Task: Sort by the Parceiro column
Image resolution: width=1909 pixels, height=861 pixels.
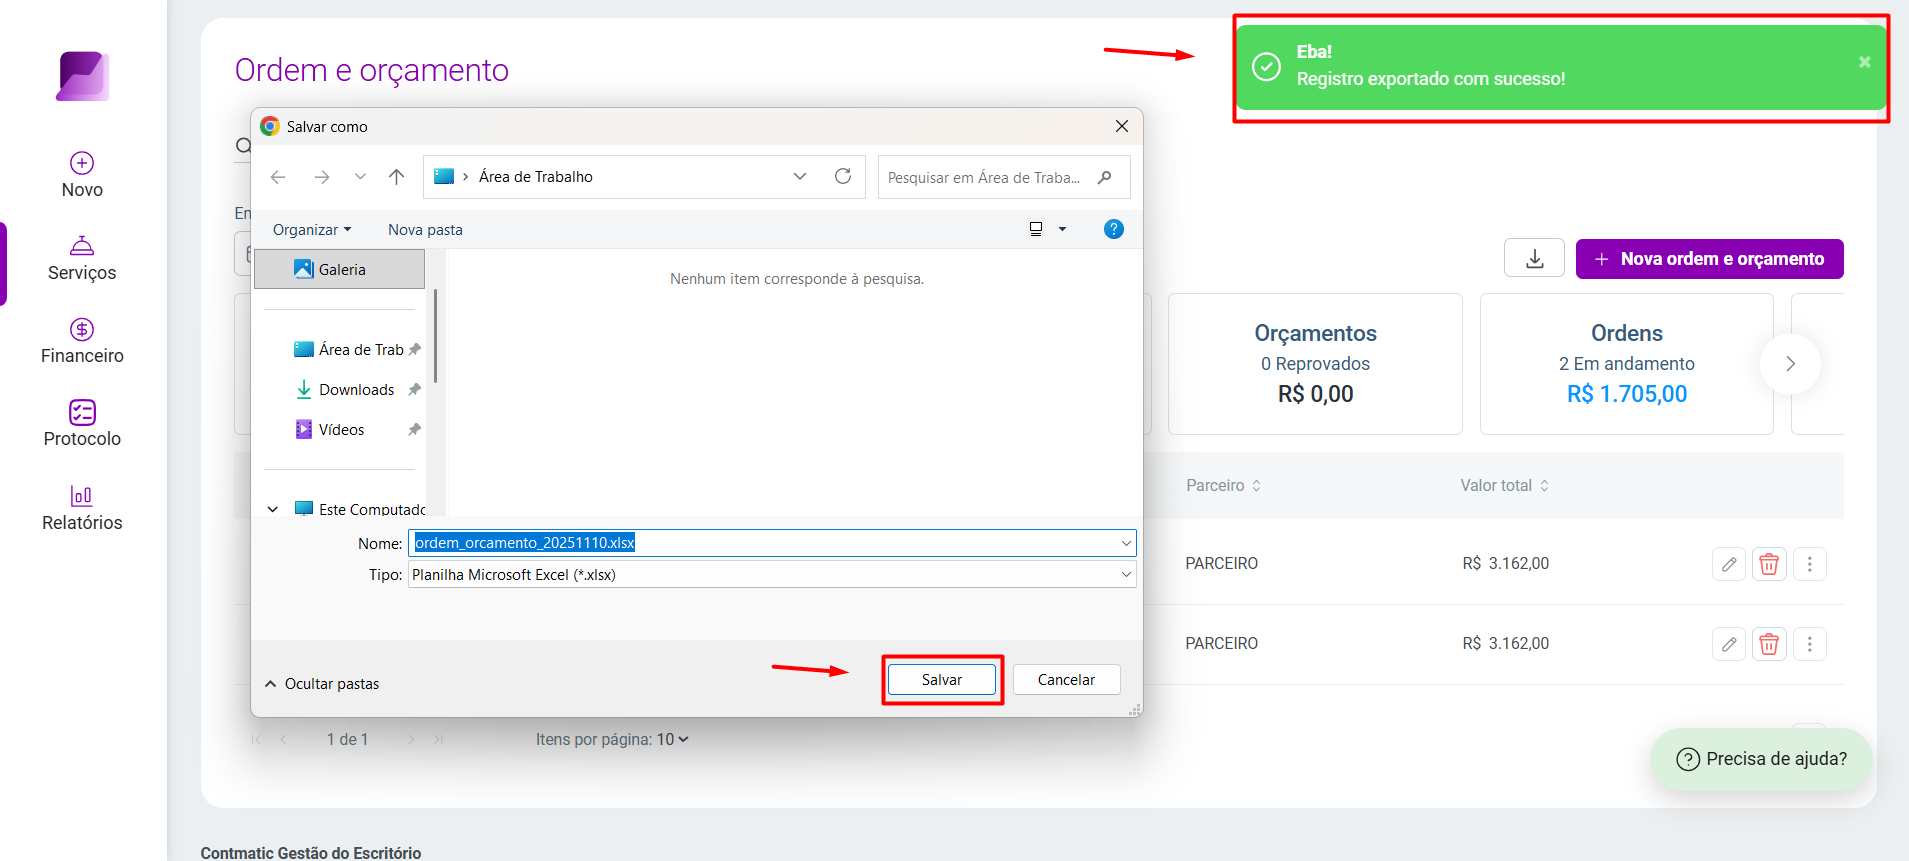Action: [x=1223, y=485]
